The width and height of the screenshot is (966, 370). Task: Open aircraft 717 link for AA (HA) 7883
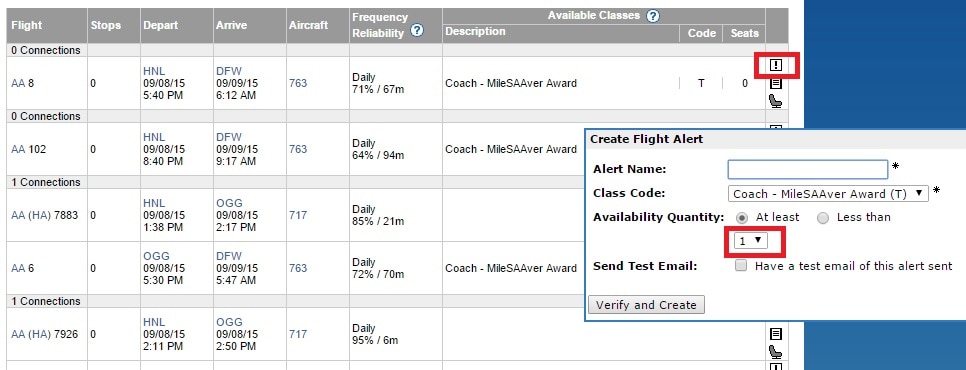pos(298,215)
